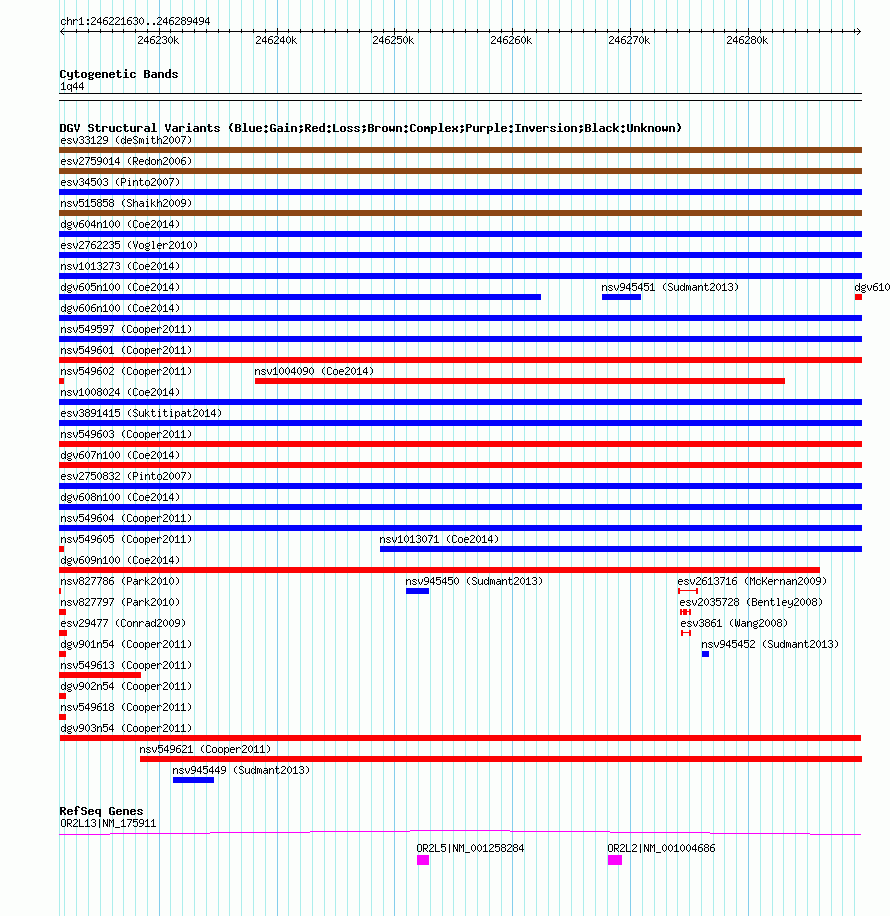890x916 pixels.
Task: Click the Cytogenetic Bands track title
Action: pos(119,75)
